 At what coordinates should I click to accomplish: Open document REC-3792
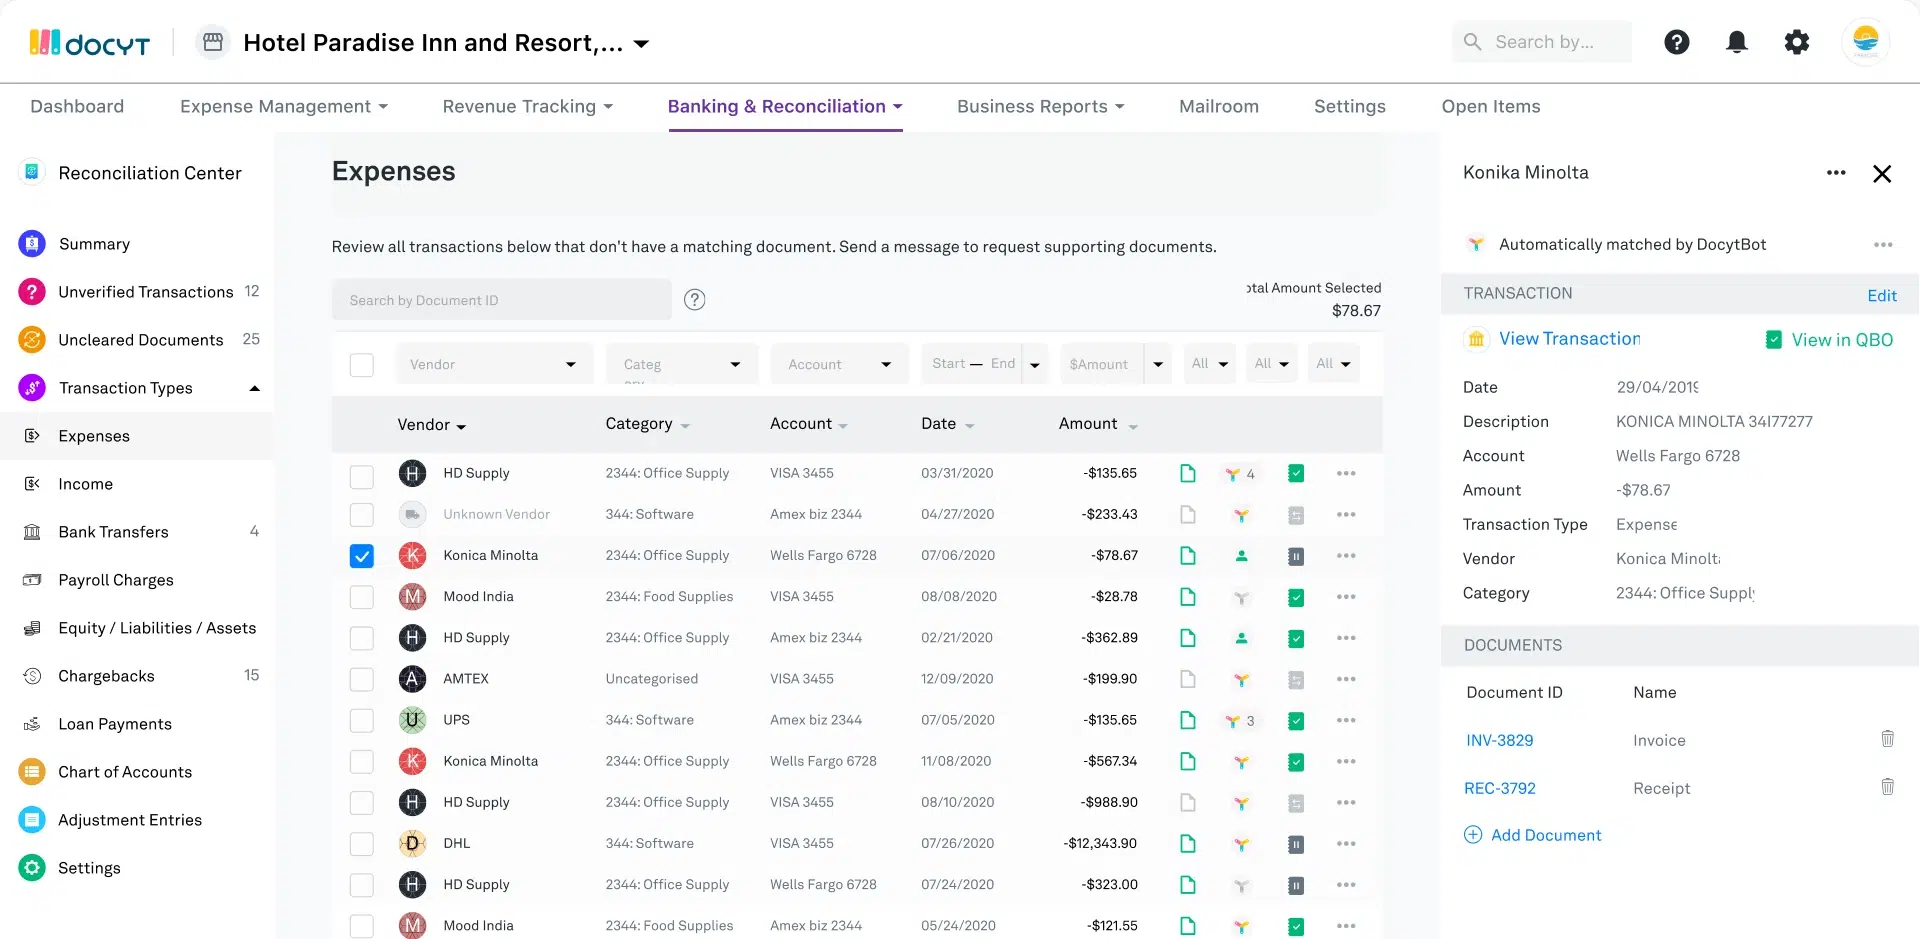coord(1499,788)
